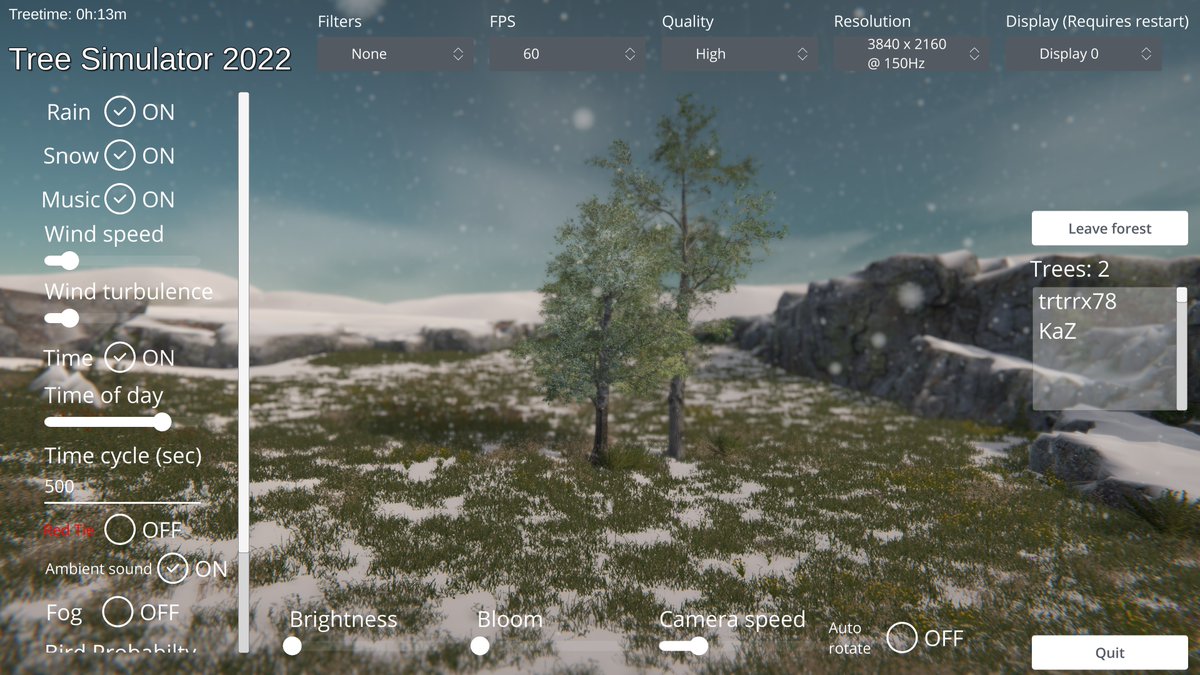
Task: Open the Display dropdown showing Display 0
Action: pyautogui.click(x=1083, y=54)
